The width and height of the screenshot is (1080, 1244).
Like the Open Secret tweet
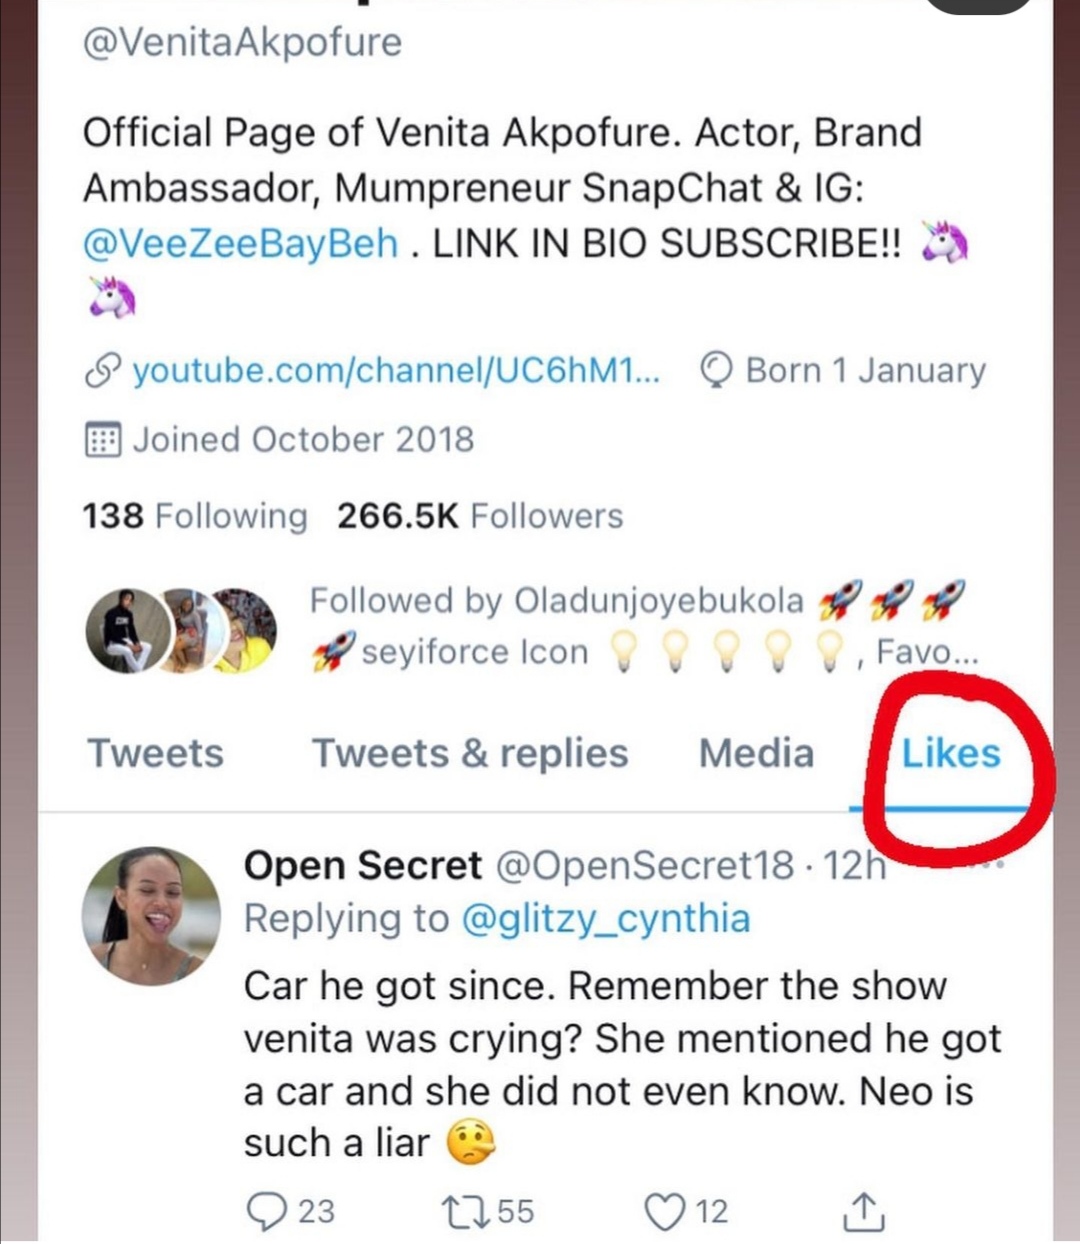click(x=663, y=1211)
